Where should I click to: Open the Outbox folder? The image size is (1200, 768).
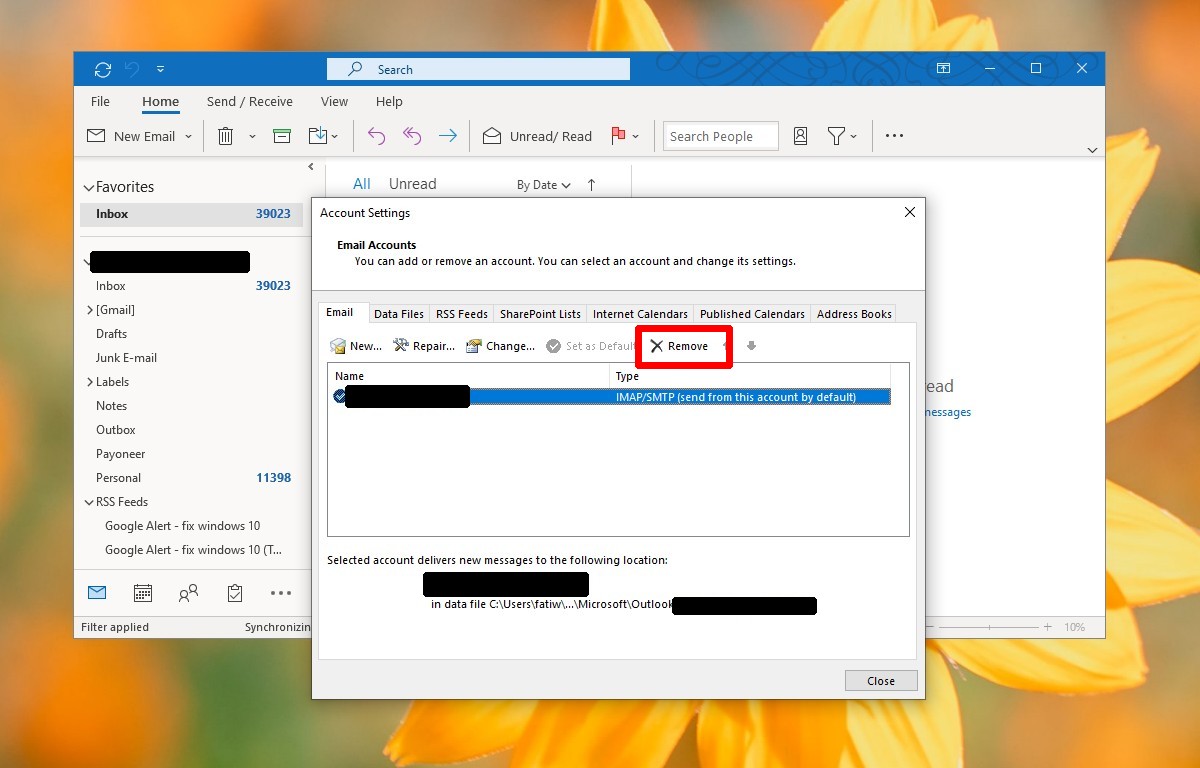(115, 430)
